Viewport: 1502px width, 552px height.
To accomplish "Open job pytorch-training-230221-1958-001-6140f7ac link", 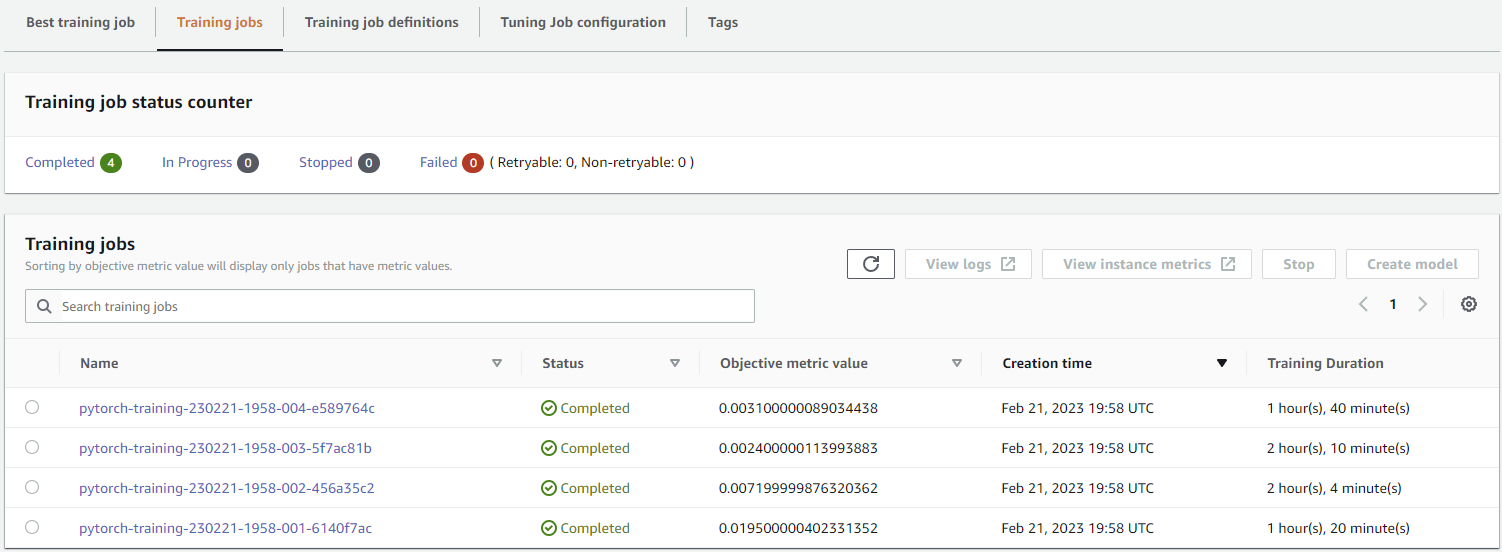I will pyautogui.click(x=225, y=528).
